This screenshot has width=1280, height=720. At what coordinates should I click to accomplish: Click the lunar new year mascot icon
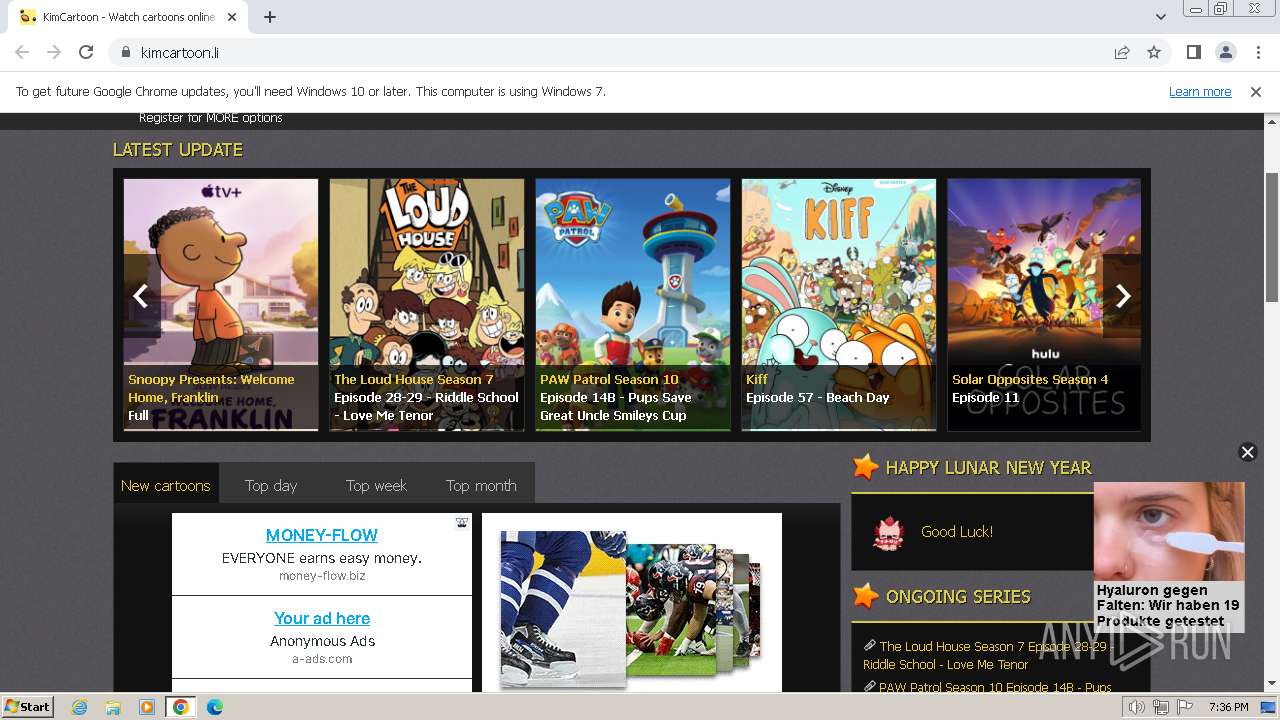pyautogui.click(x=888, y=533)
